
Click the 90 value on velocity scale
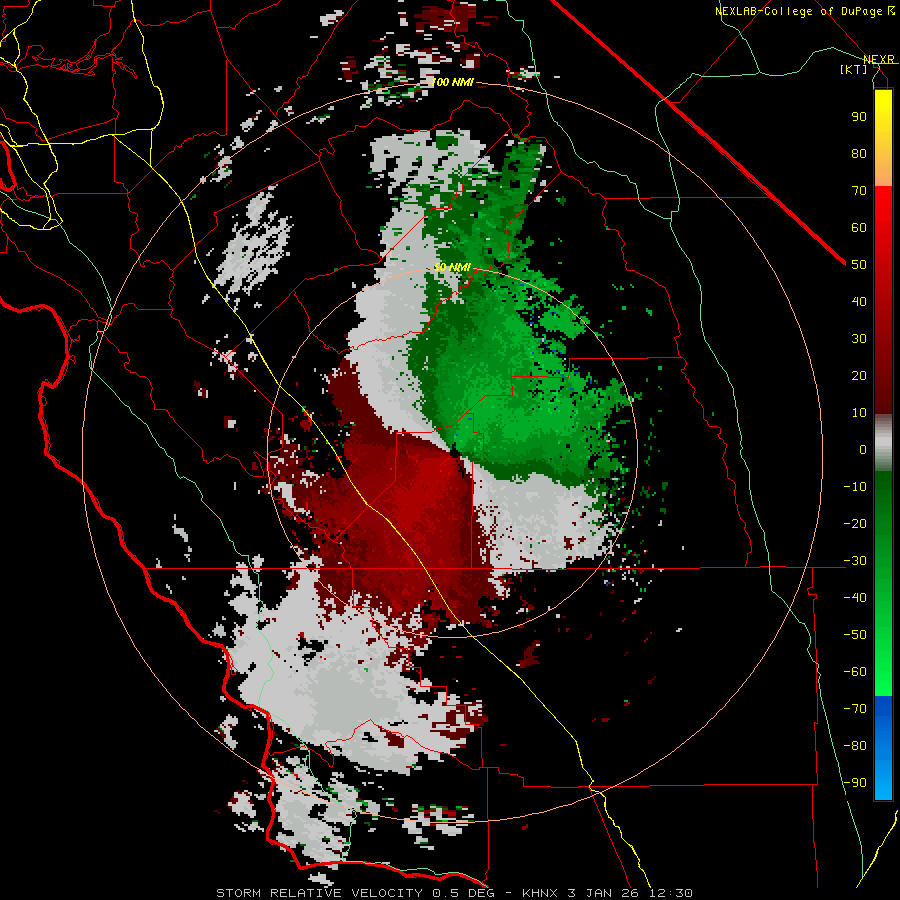(x=859, y=117)
